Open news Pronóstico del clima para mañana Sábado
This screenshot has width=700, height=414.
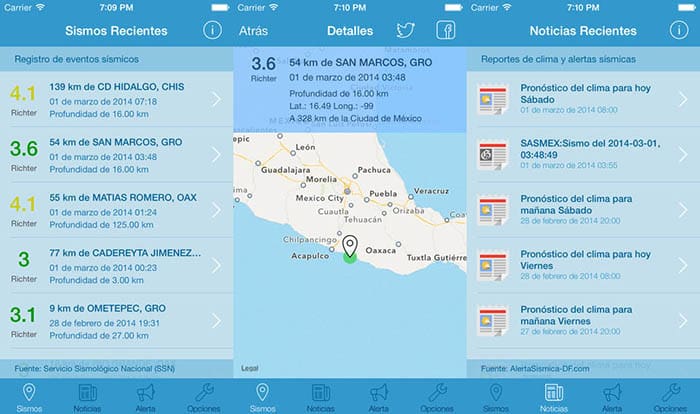click(x=583, y=210)
